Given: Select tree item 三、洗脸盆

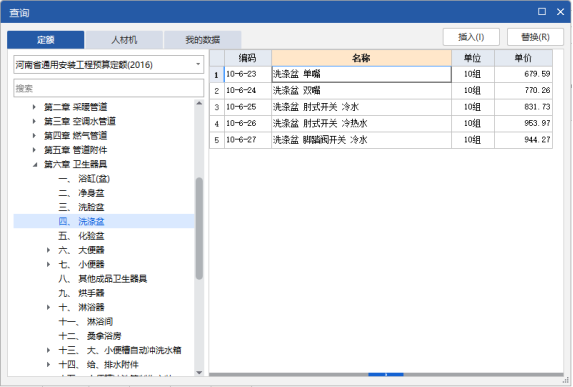Looking at the screenshot, I should coord(81,207).
